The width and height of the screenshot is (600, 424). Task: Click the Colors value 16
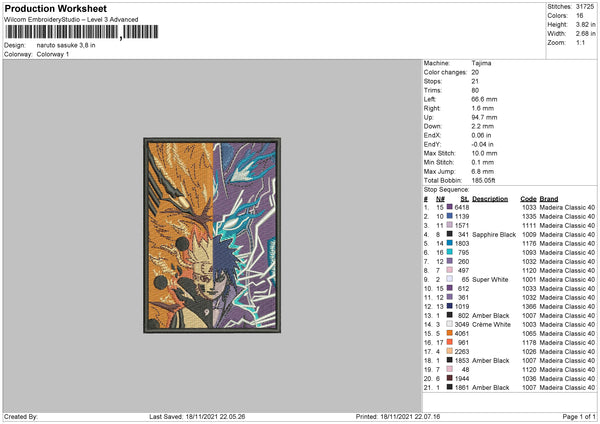click(x=580, y=16)
